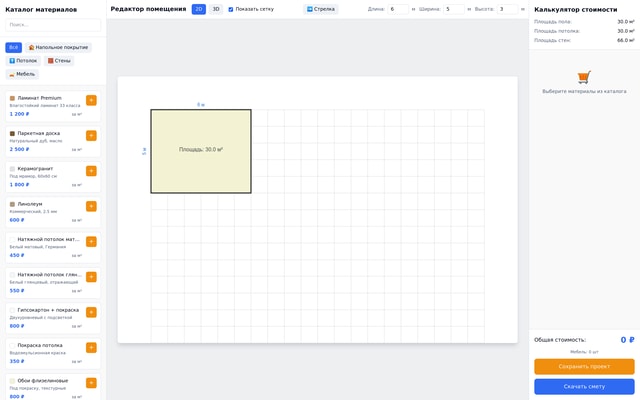Image resolution: width=640 pixels, height=400 pixels.
Task: Filter catalog by Напольное покрытие
Action: tap(58, 47)
